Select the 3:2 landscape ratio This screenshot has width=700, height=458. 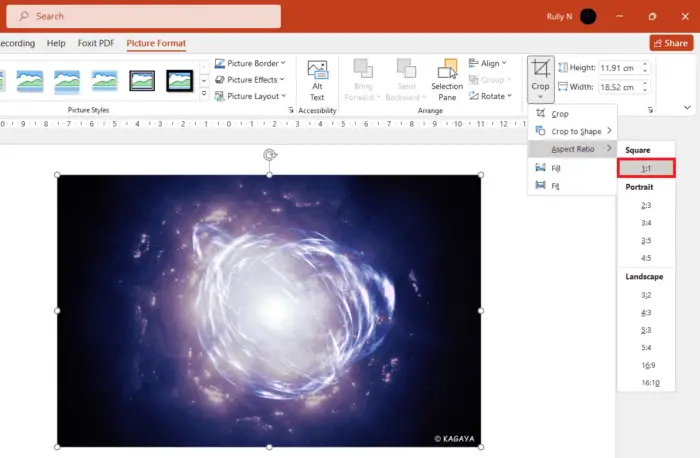tap(646, 295)
